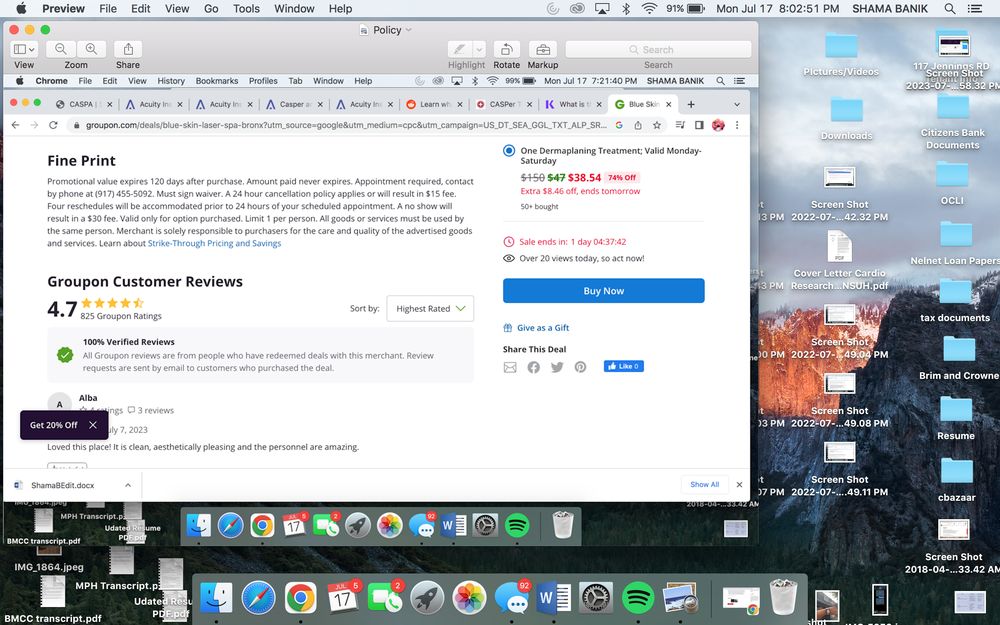Open Photos app in the real bottom Dock
The height and width of the screenshot is (625, 1000).
pyautogui.click(x=469, y=598)
